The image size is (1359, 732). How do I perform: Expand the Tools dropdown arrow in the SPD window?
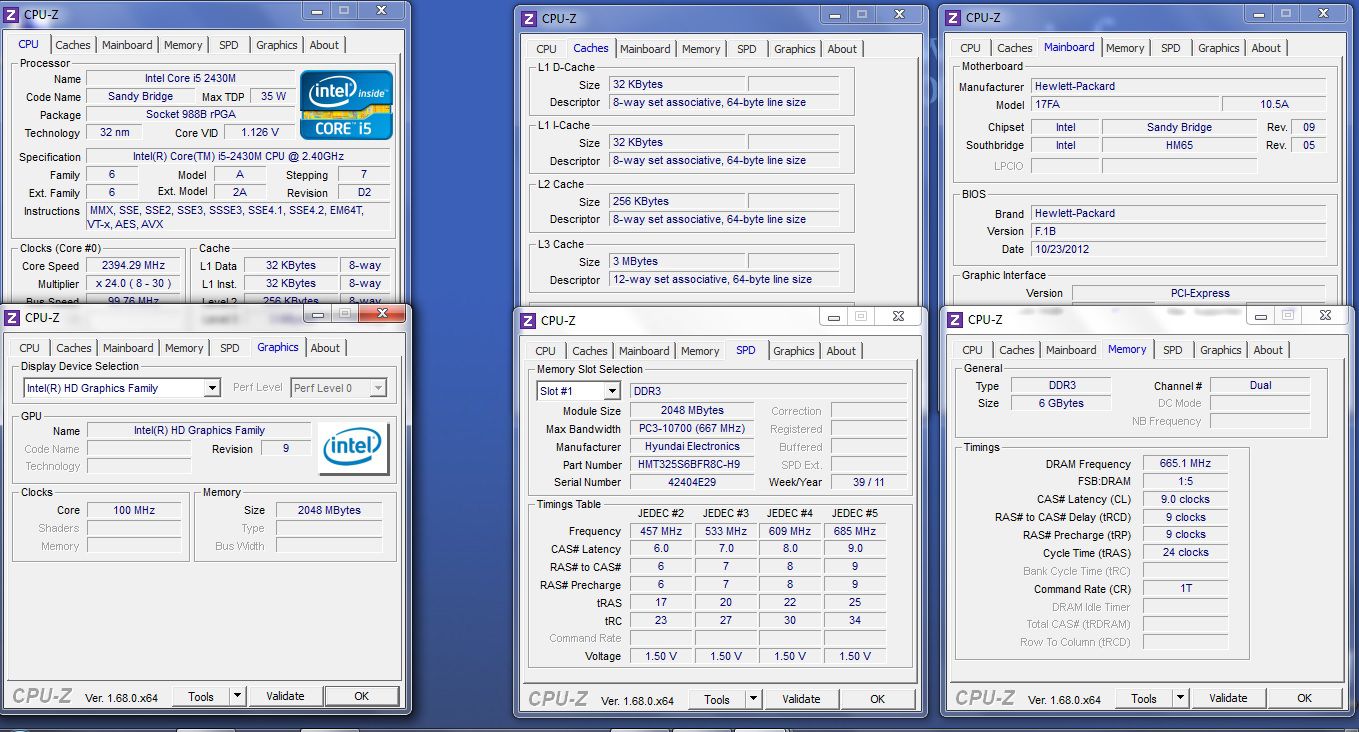pyautogui.click(x=753, y=699)
